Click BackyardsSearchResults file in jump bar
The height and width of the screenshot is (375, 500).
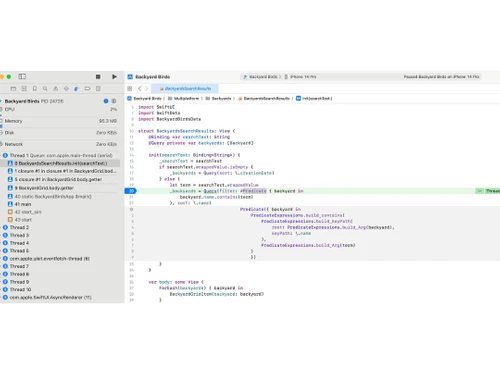pyautogui.click(x=264, y=99)
